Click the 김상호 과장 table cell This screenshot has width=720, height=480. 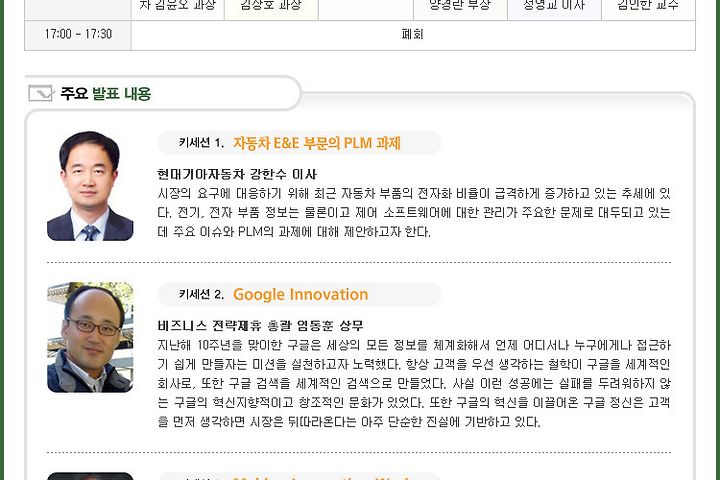(271, 6)
